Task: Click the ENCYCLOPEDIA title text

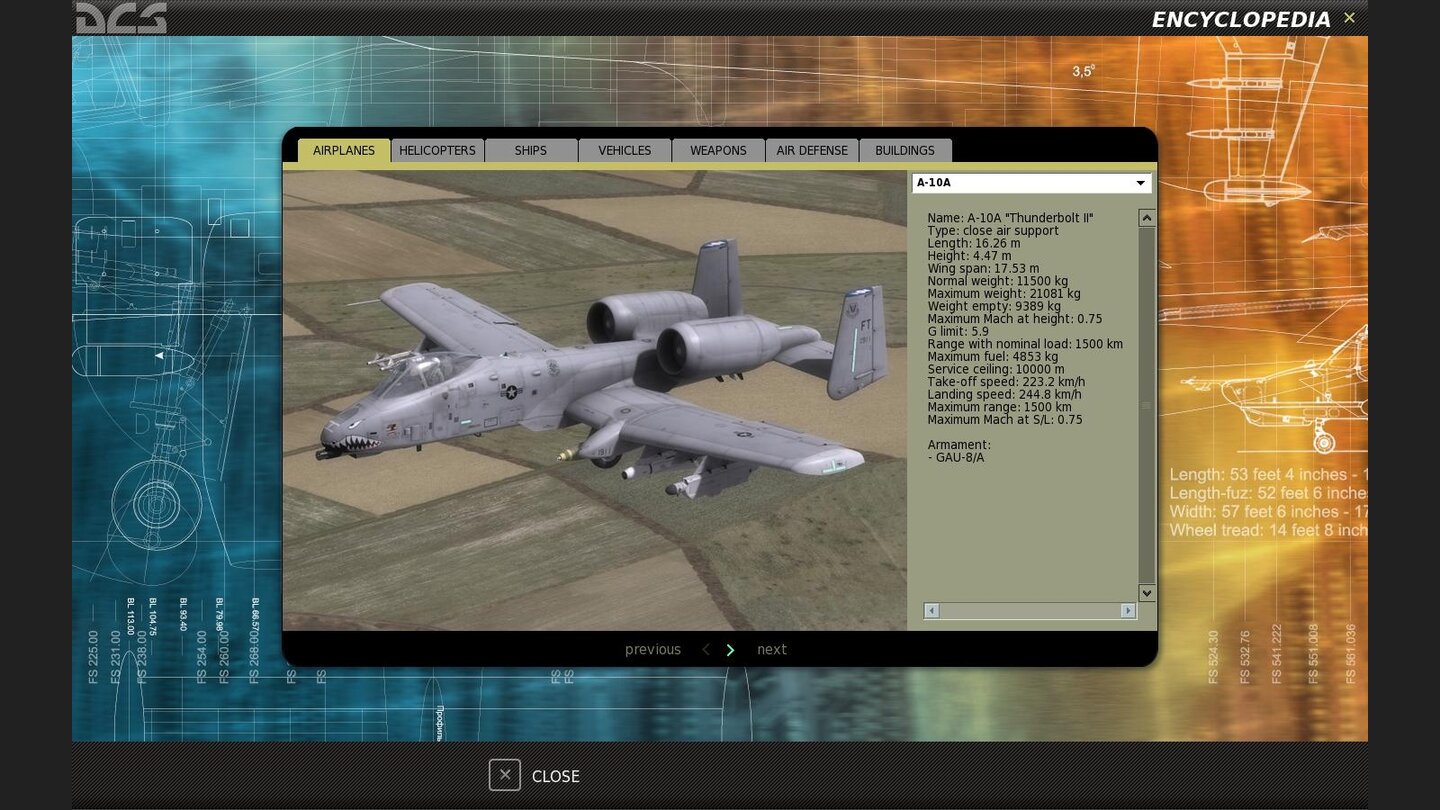Action: click(x=1241, y=20)
